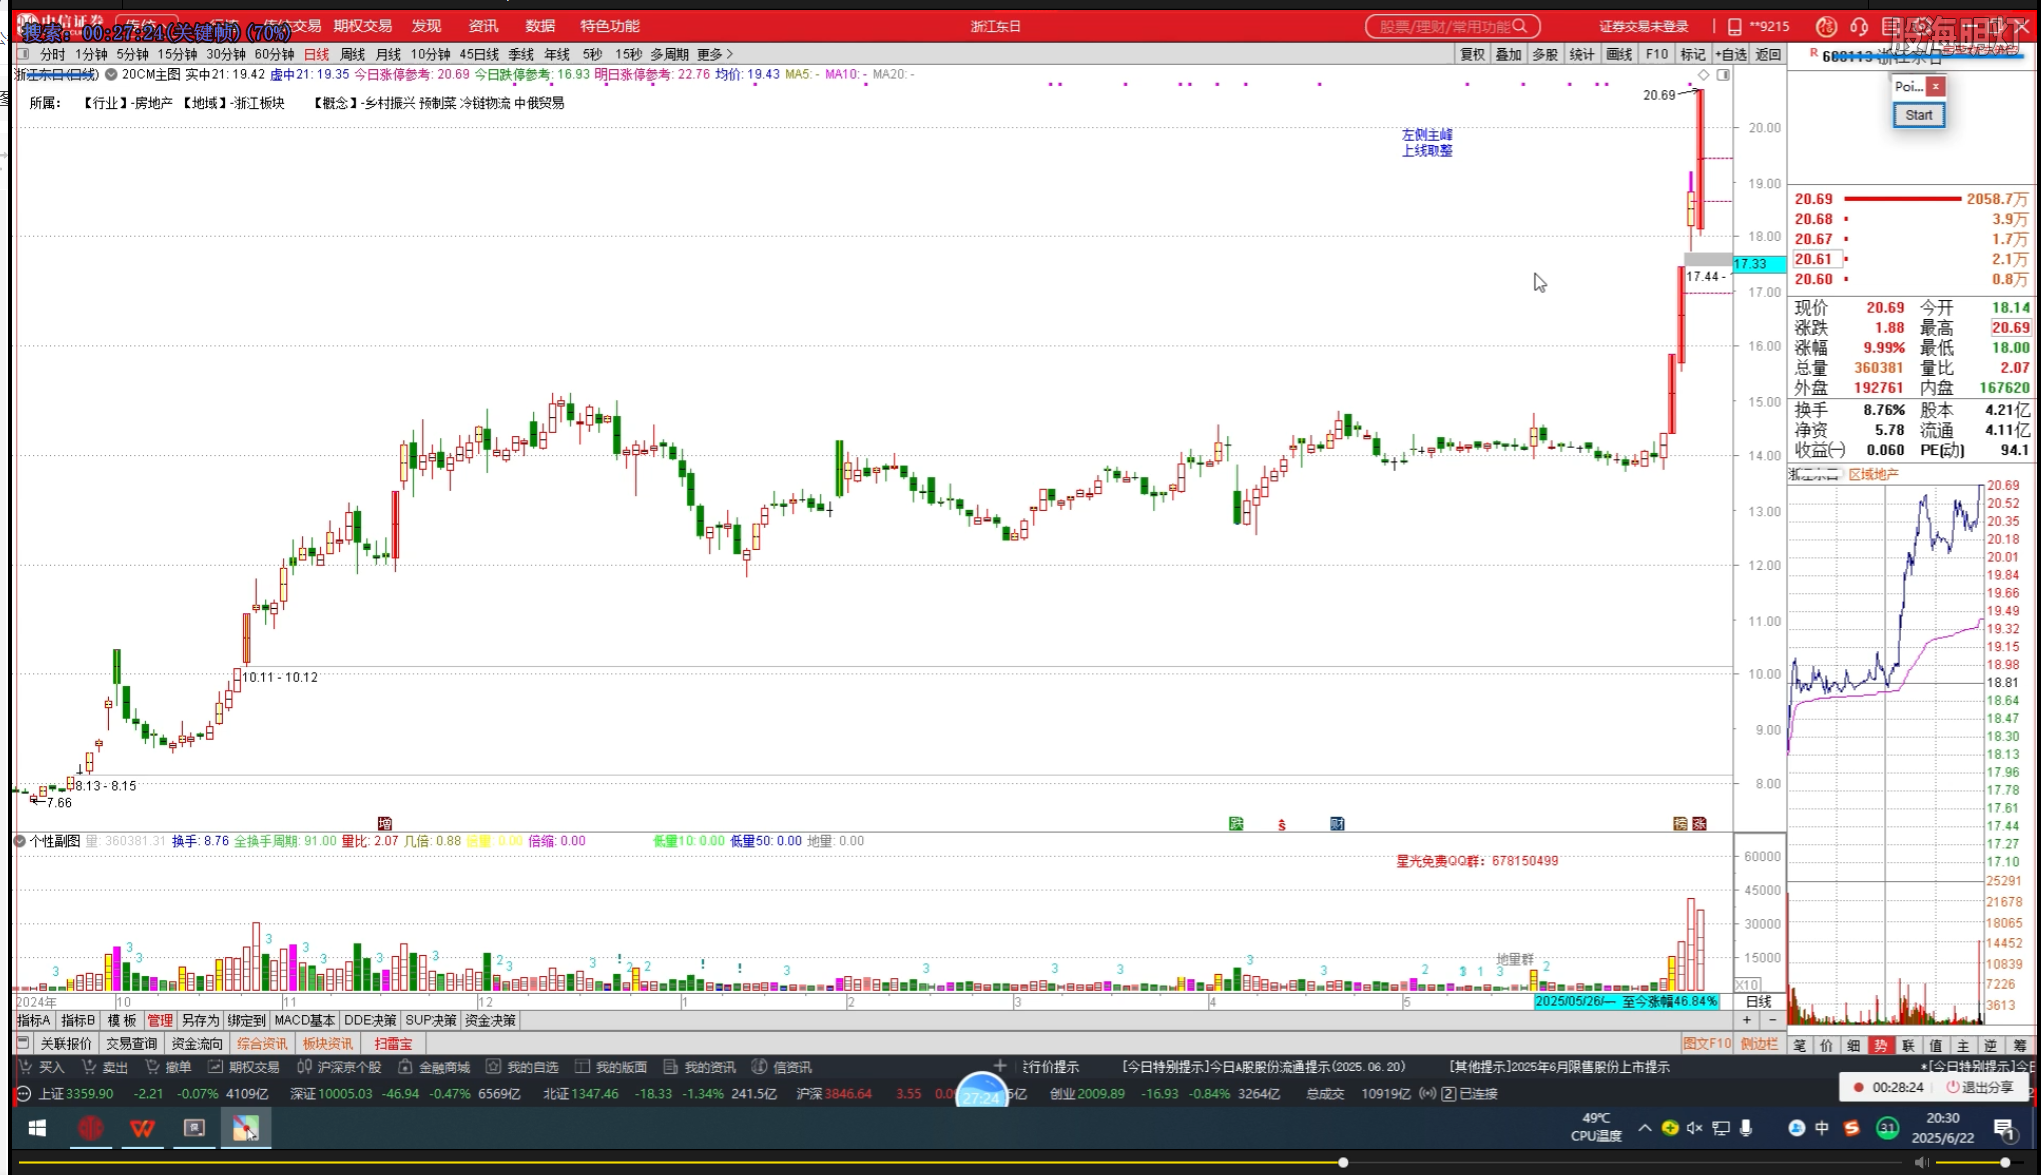This screenshot has width=2041, height=1175.
Task: Open the 特色功能 menu
Action: point(610,26)
